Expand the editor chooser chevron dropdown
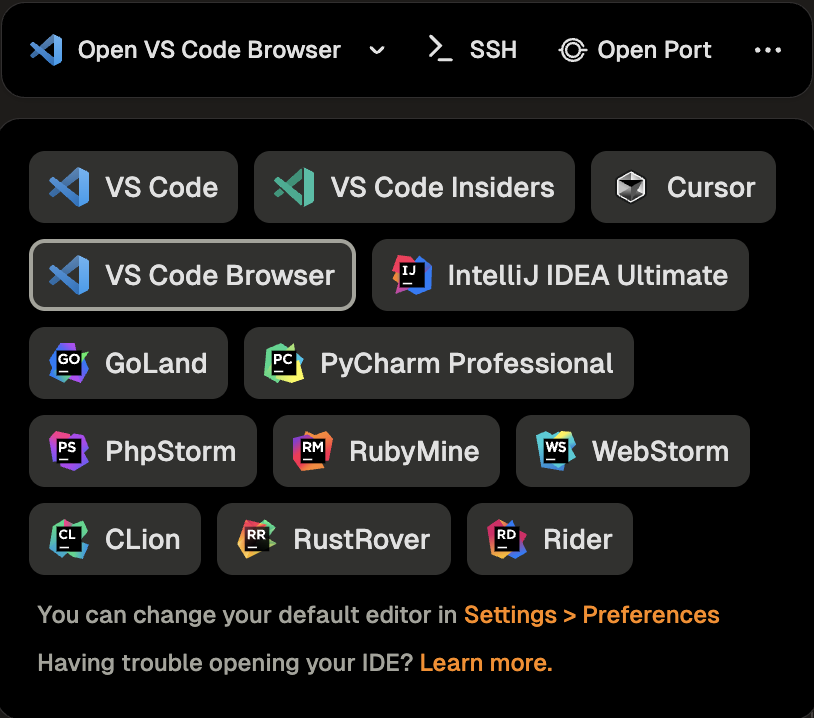Image resolution: width=814 pixels, height=718 pixels. pyautogui.click(x=377, y=50)
